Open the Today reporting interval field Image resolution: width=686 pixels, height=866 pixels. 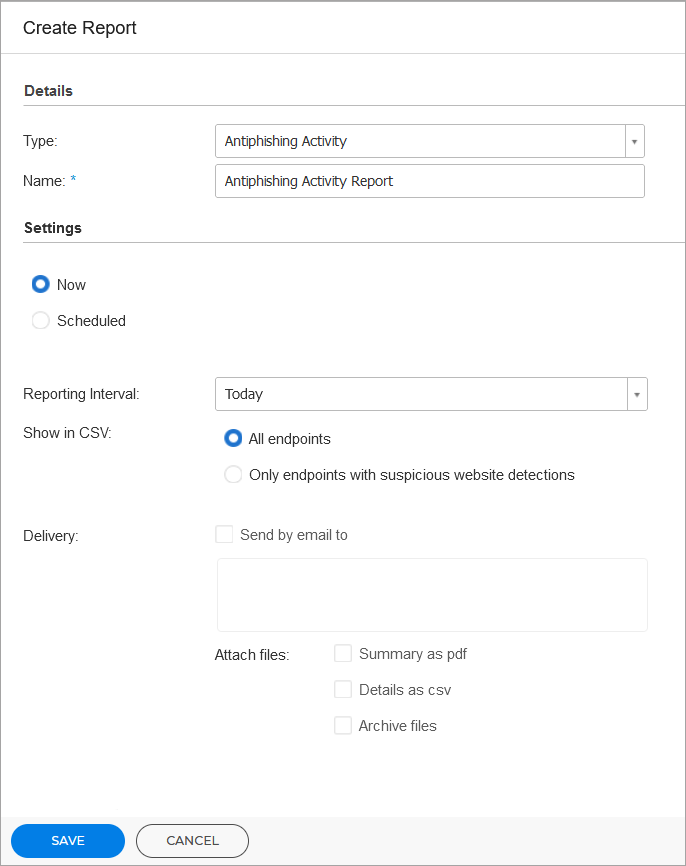[420, 394]
